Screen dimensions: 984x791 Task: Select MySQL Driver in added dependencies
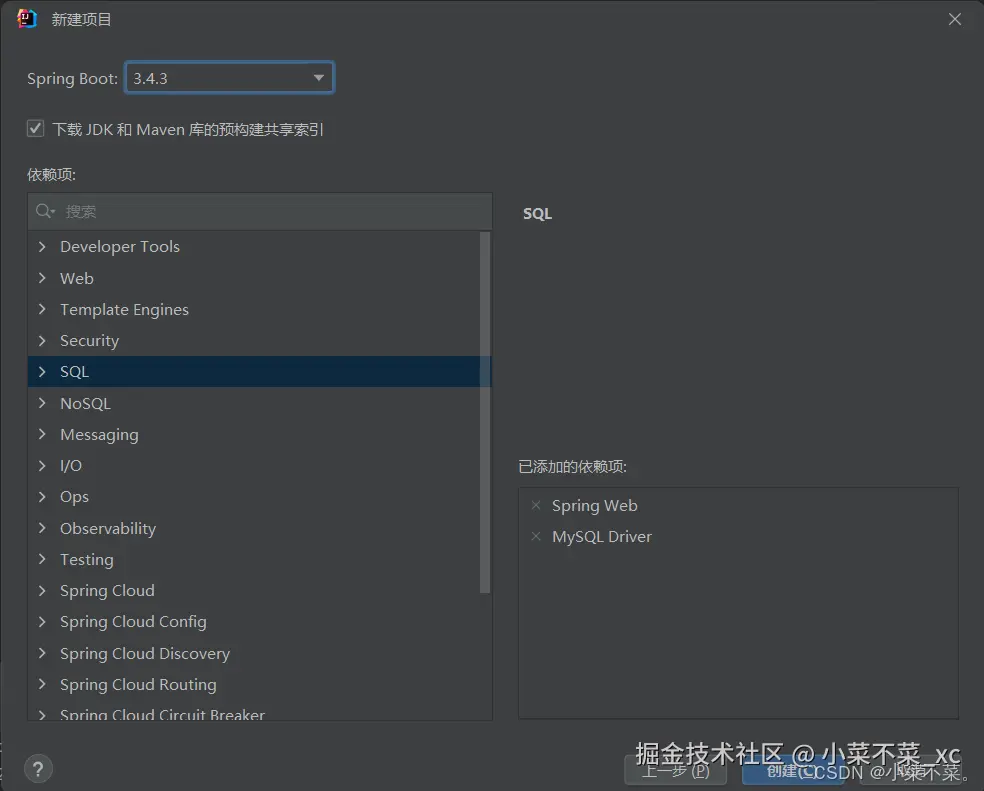(602, 537)
